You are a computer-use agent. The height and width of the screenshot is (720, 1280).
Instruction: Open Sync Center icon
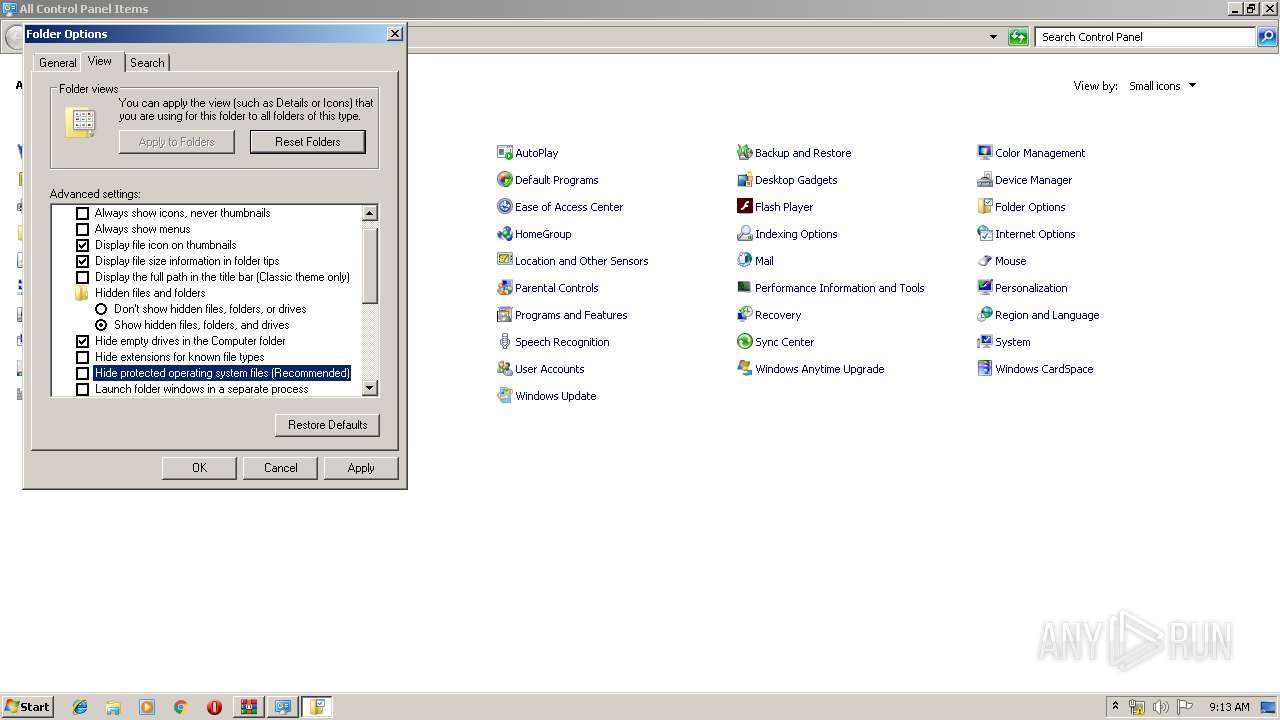point(744,342)
